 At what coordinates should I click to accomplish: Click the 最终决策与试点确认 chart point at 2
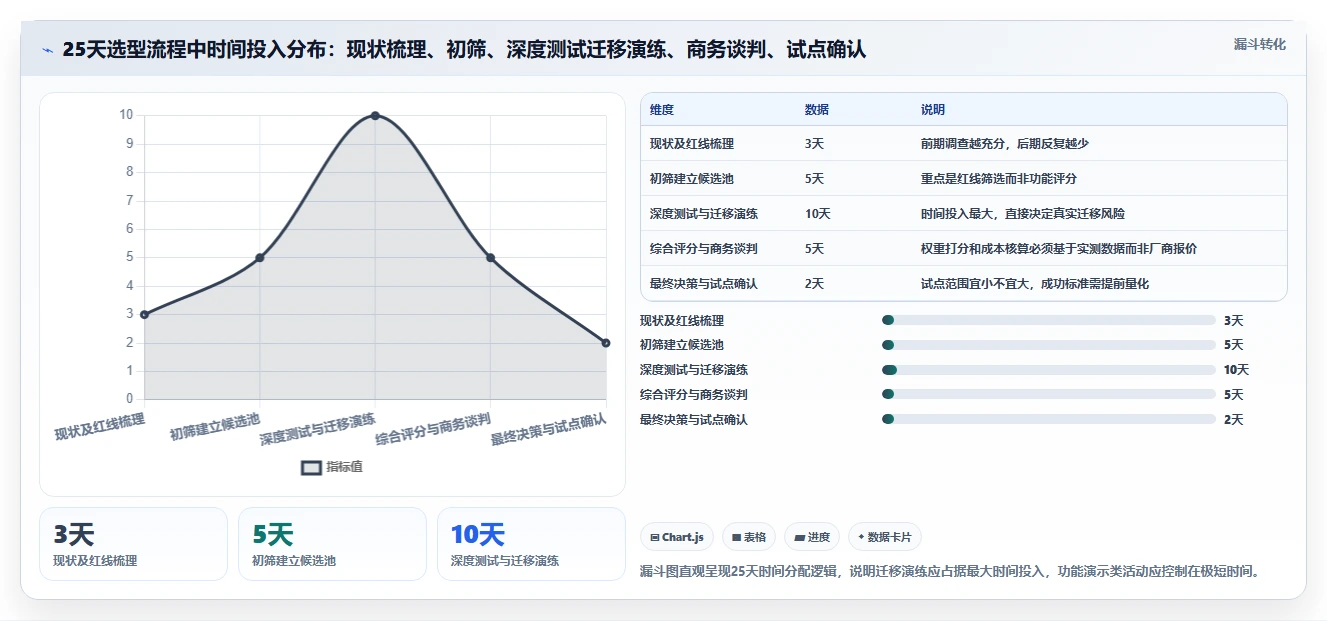(606, 343)
